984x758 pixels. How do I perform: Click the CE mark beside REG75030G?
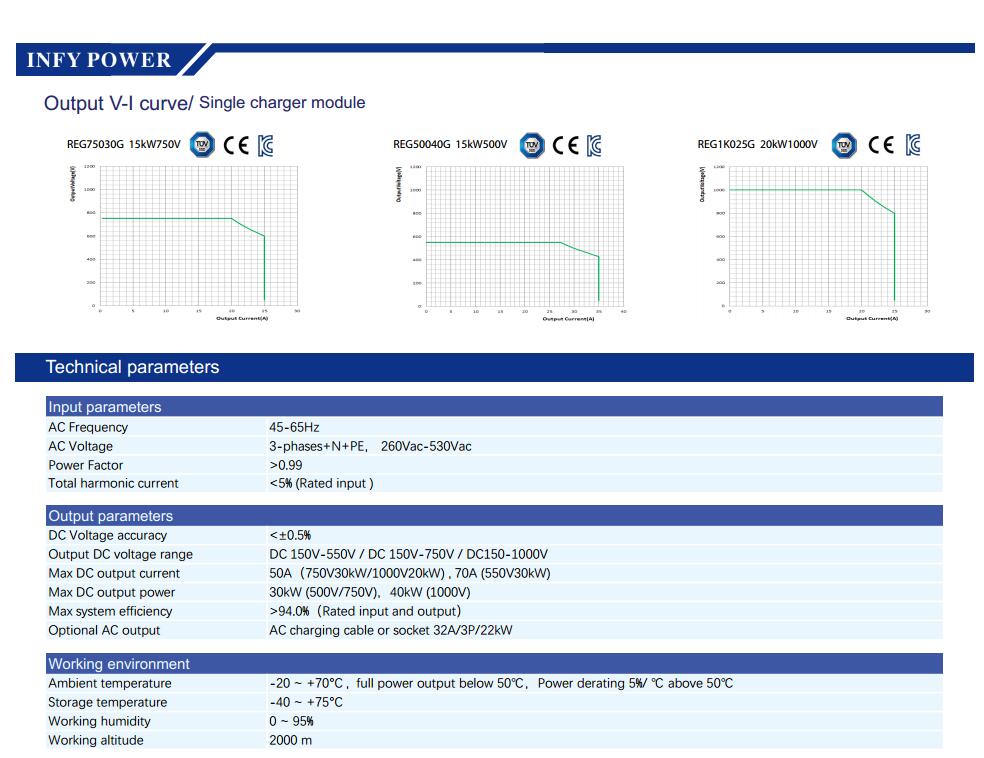(236, 146)
